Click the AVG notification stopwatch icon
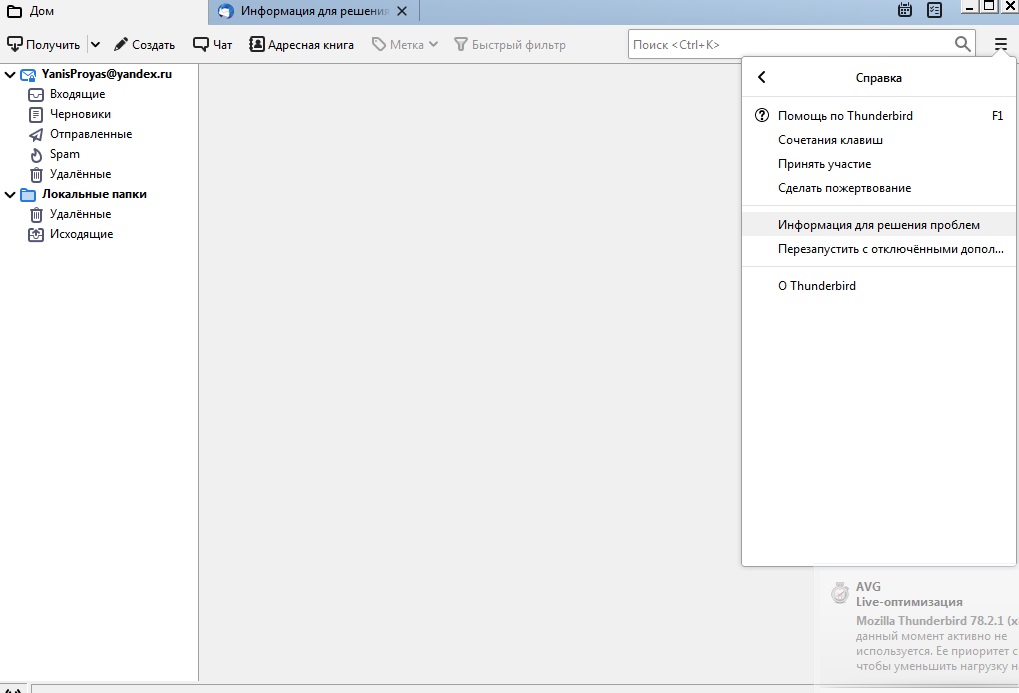 click(x=840, y=593)
